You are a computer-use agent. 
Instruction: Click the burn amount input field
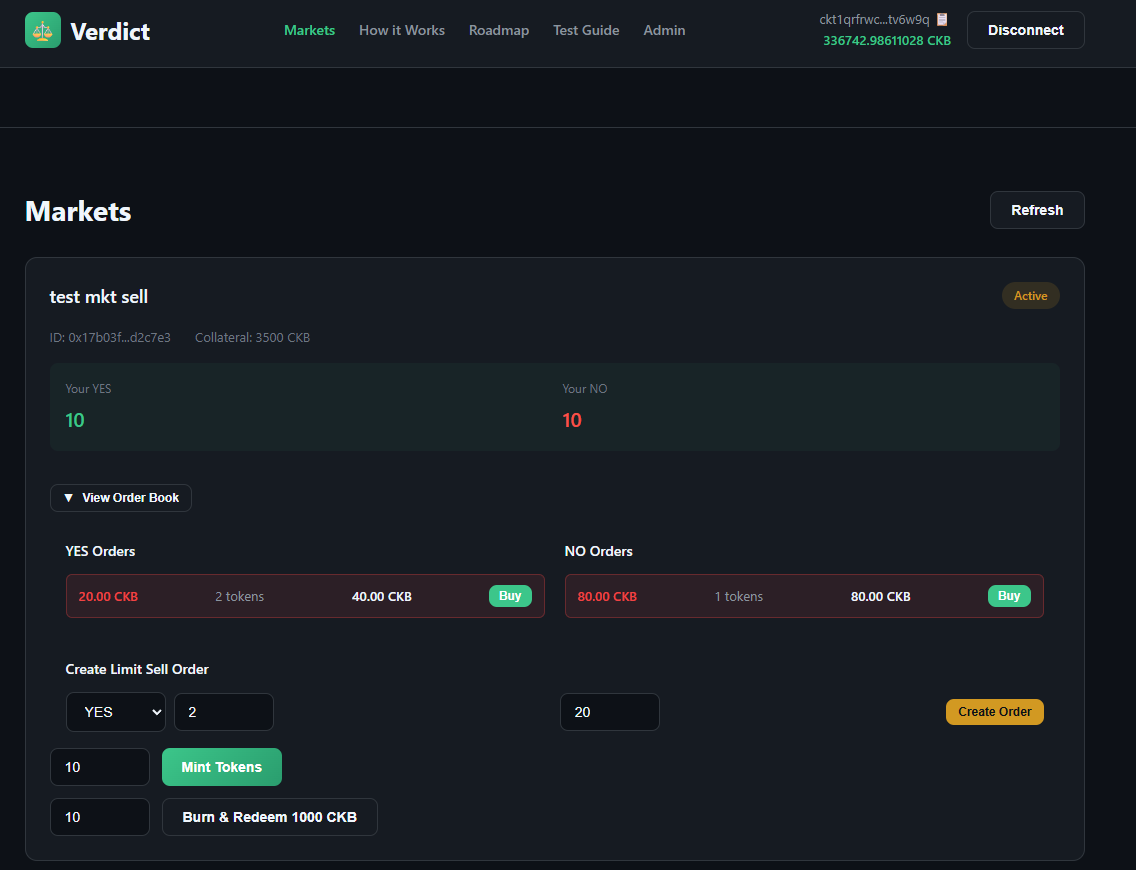point(100,817)
